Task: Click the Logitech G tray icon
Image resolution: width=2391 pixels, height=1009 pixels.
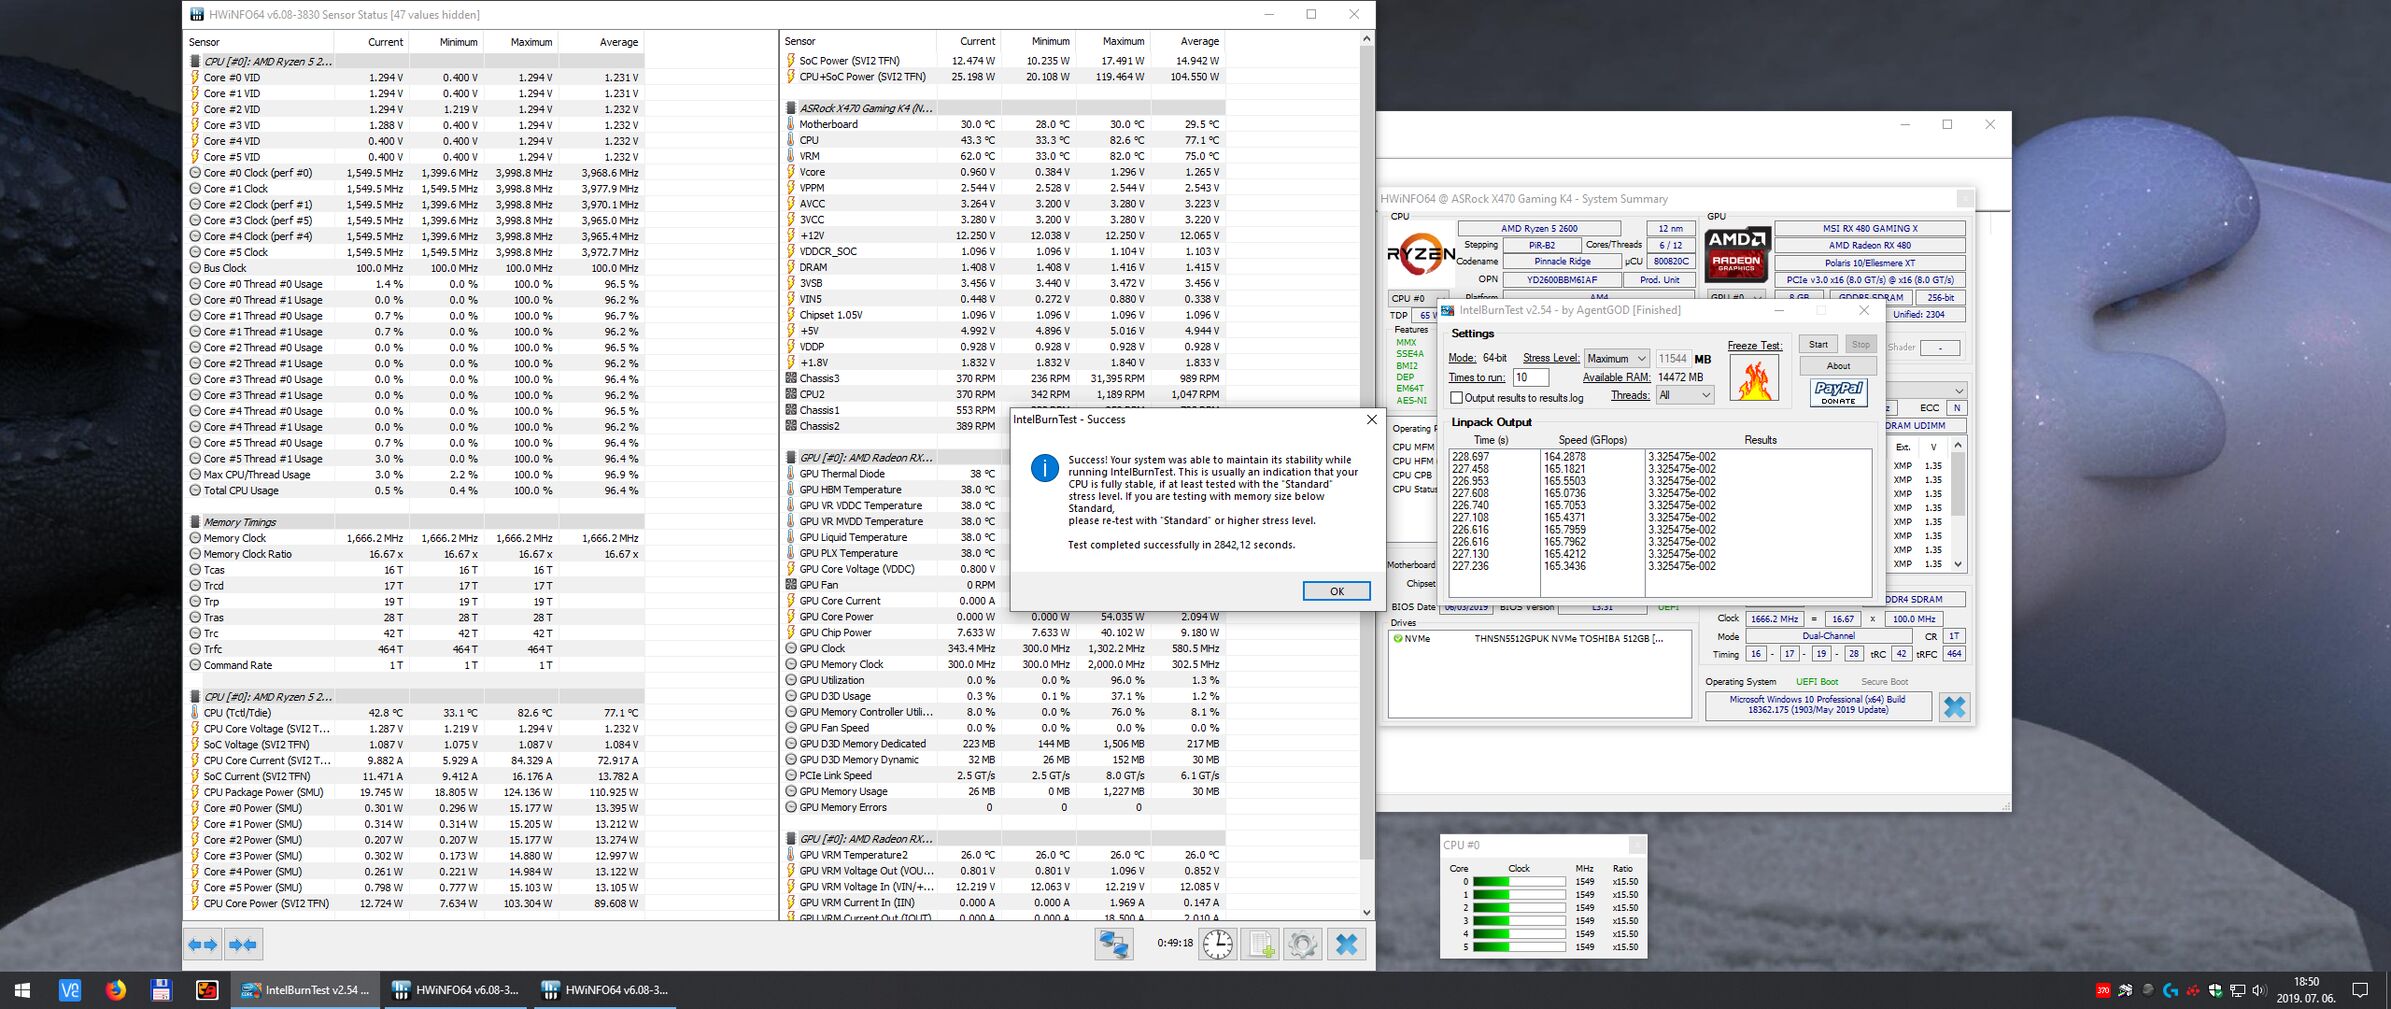Action: pyautogui.click(x=2169, y=990)
